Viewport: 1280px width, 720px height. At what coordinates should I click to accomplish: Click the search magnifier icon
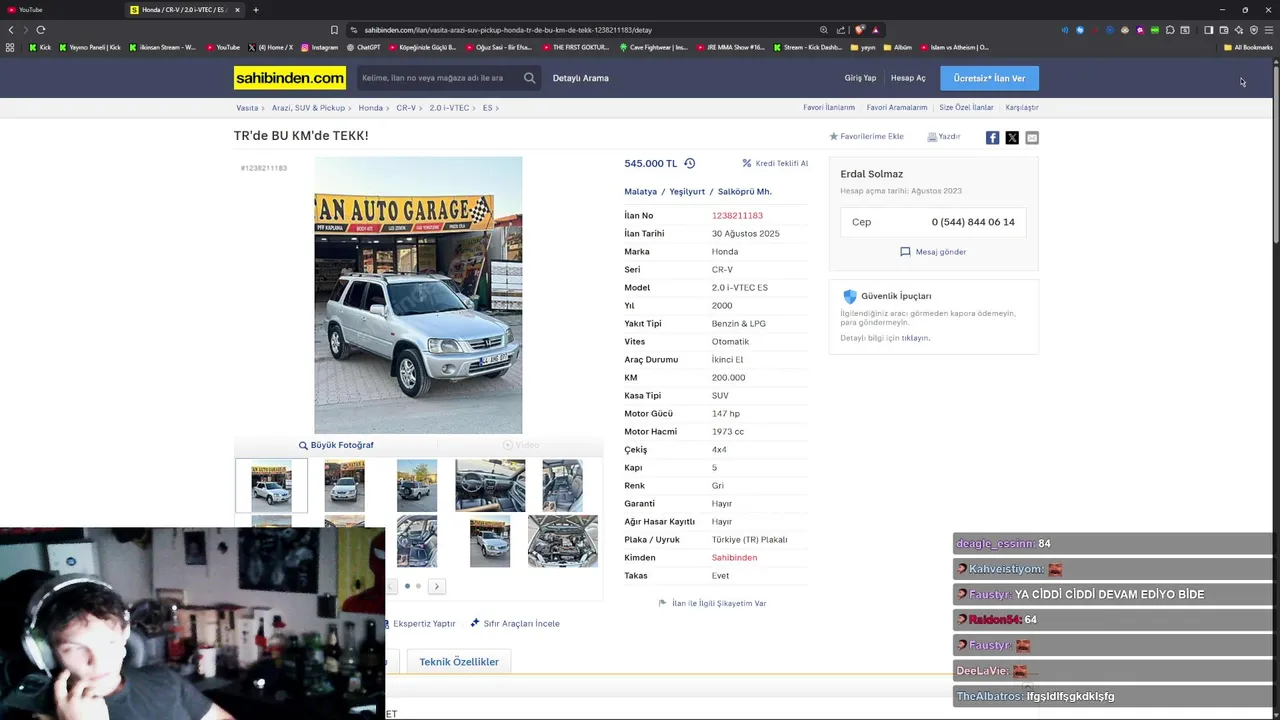529,78
